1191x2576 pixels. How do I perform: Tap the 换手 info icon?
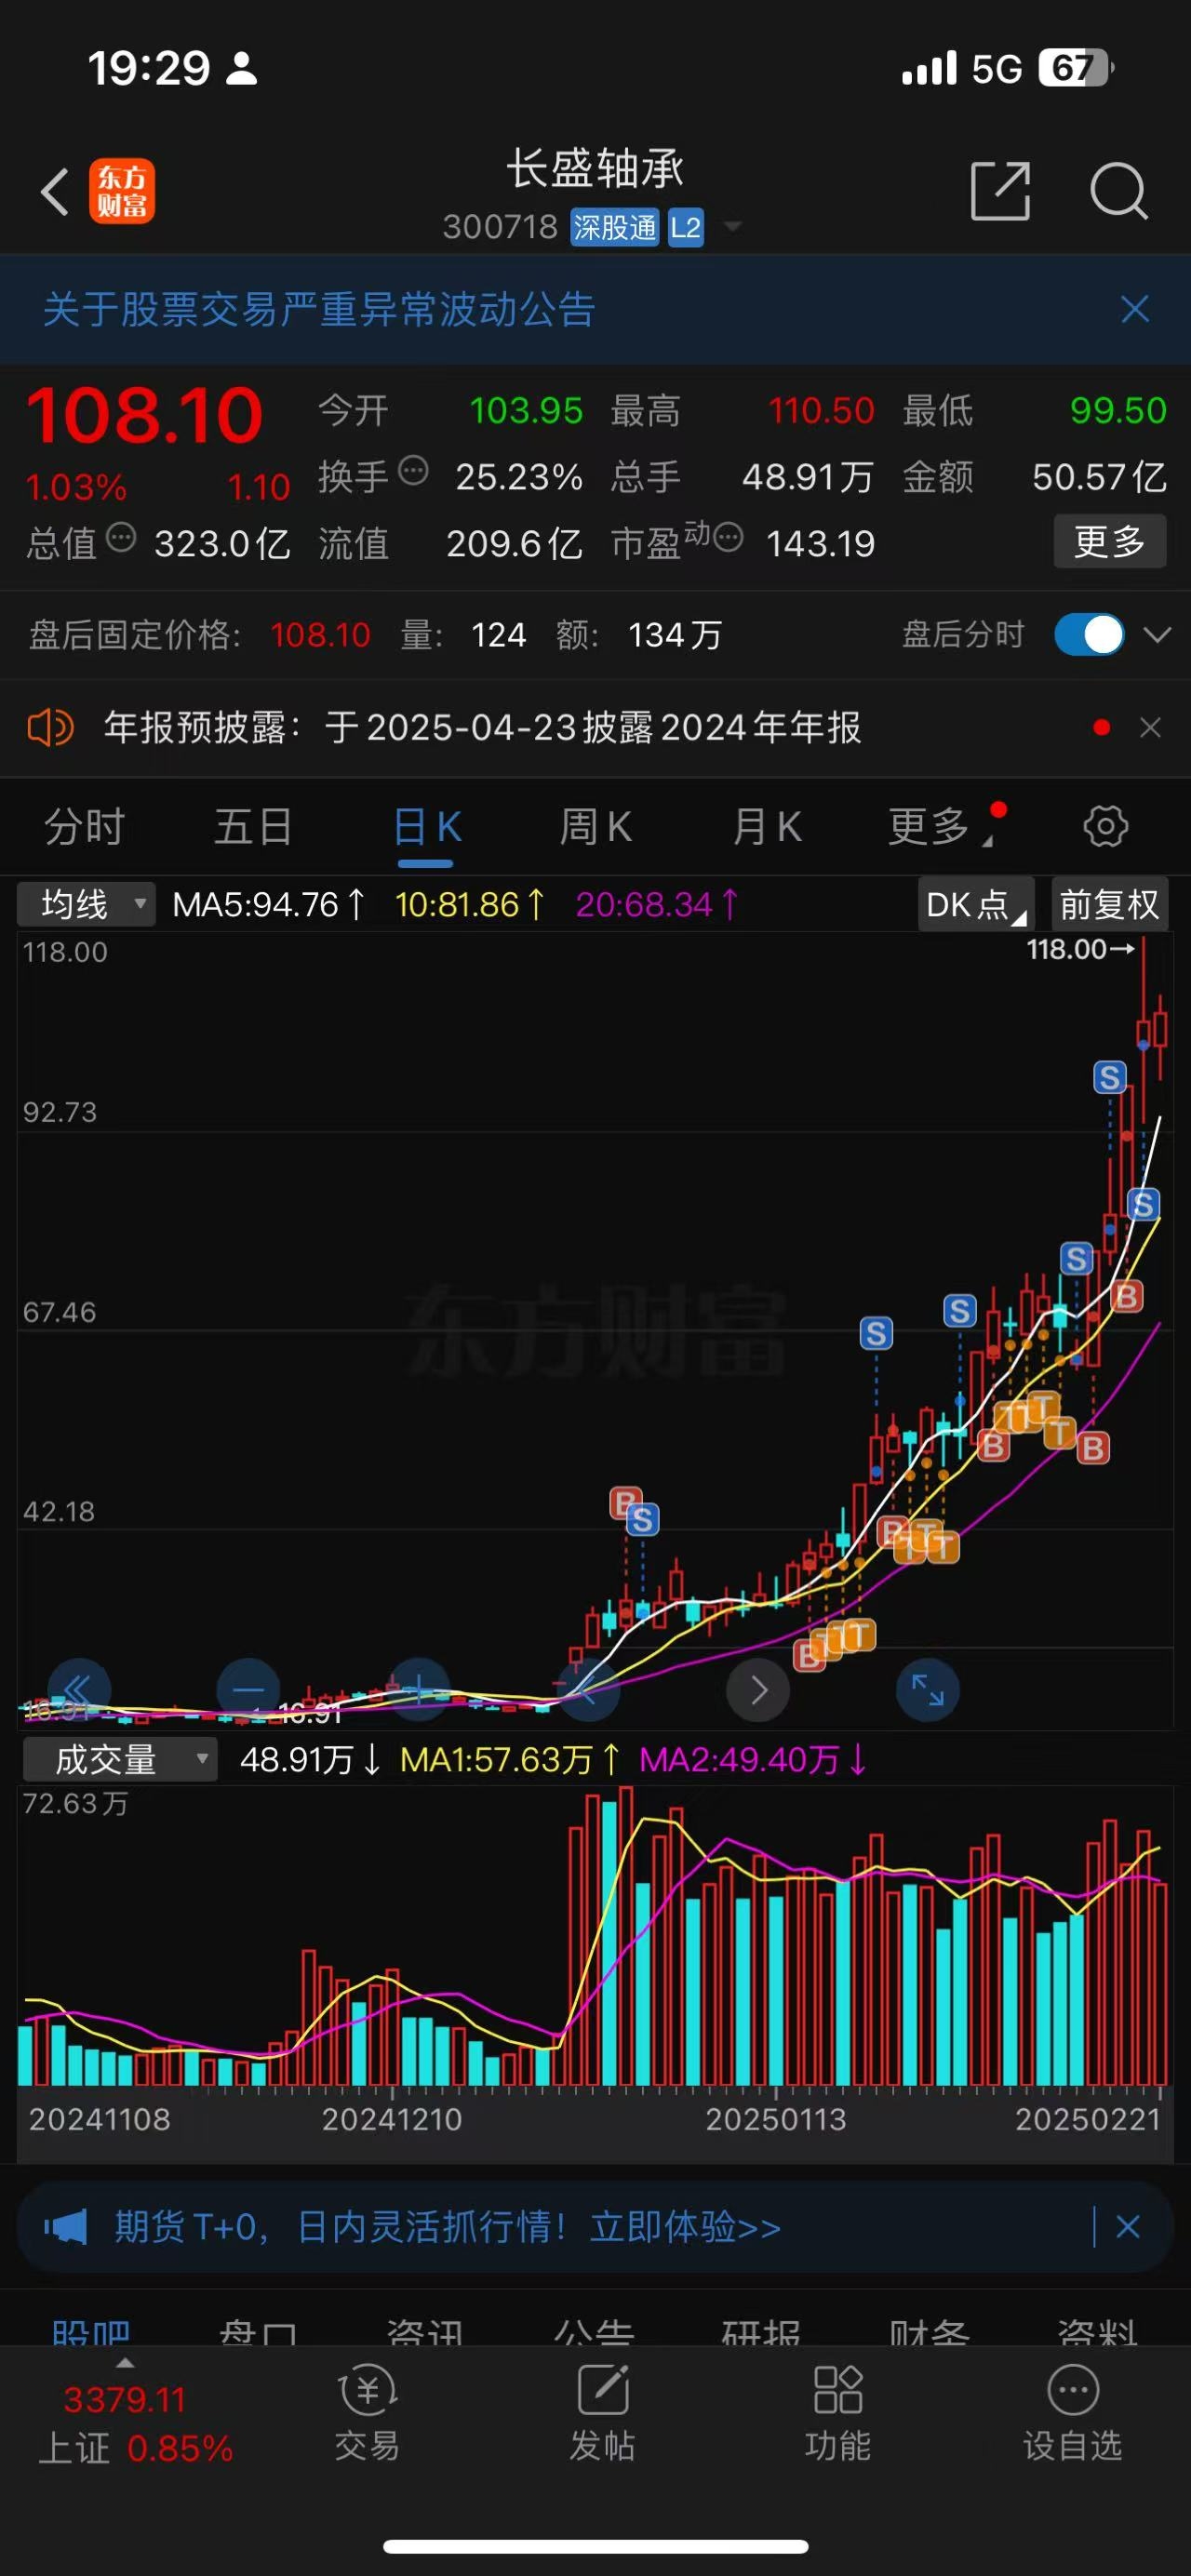413,470
